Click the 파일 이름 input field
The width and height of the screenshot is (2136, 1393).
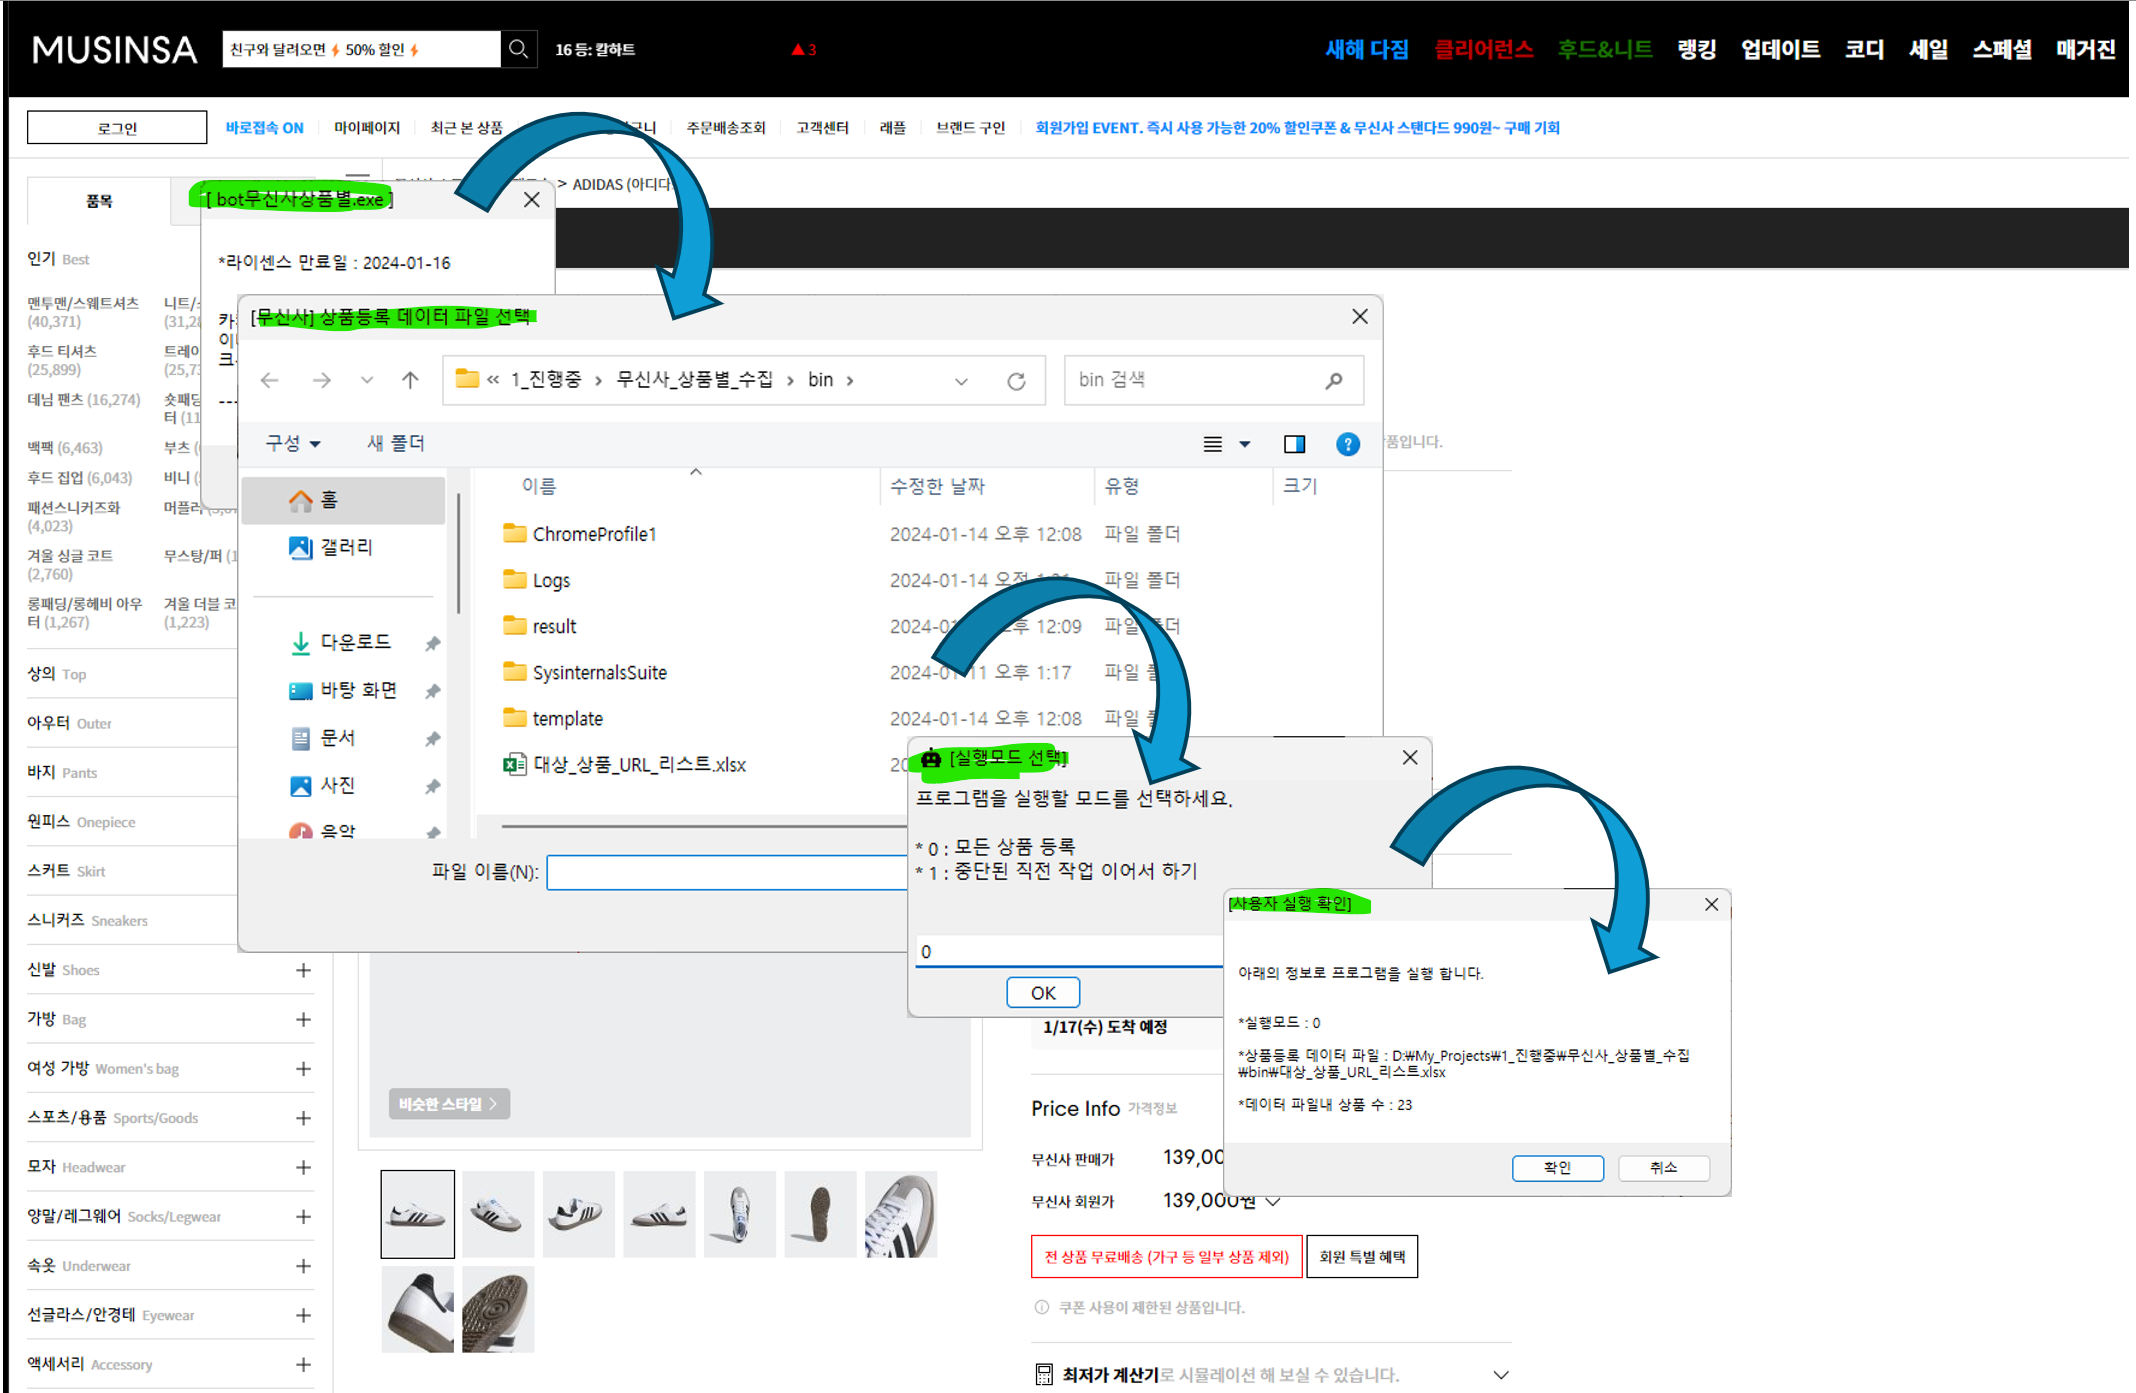pyautogui.click(x=726, y=872)
